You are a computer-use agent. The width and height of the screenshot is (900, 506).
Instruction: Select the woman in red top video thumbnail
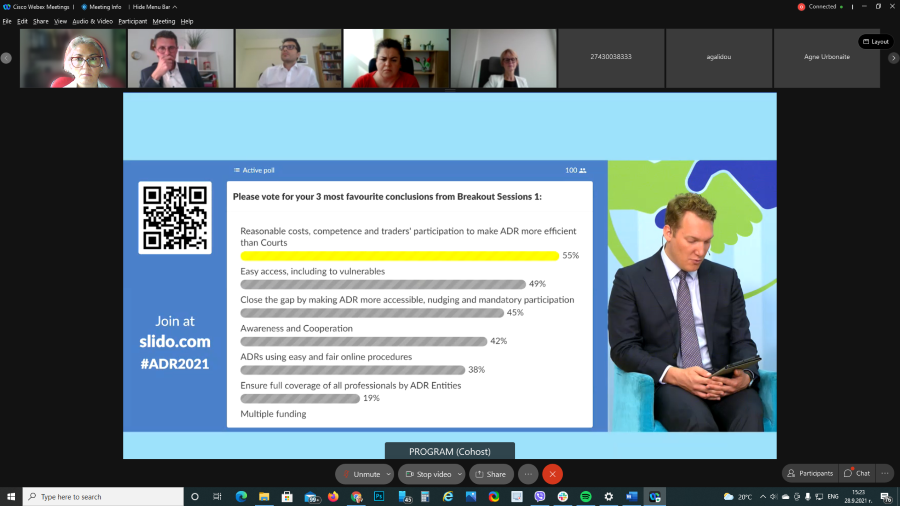click(396, 59)
